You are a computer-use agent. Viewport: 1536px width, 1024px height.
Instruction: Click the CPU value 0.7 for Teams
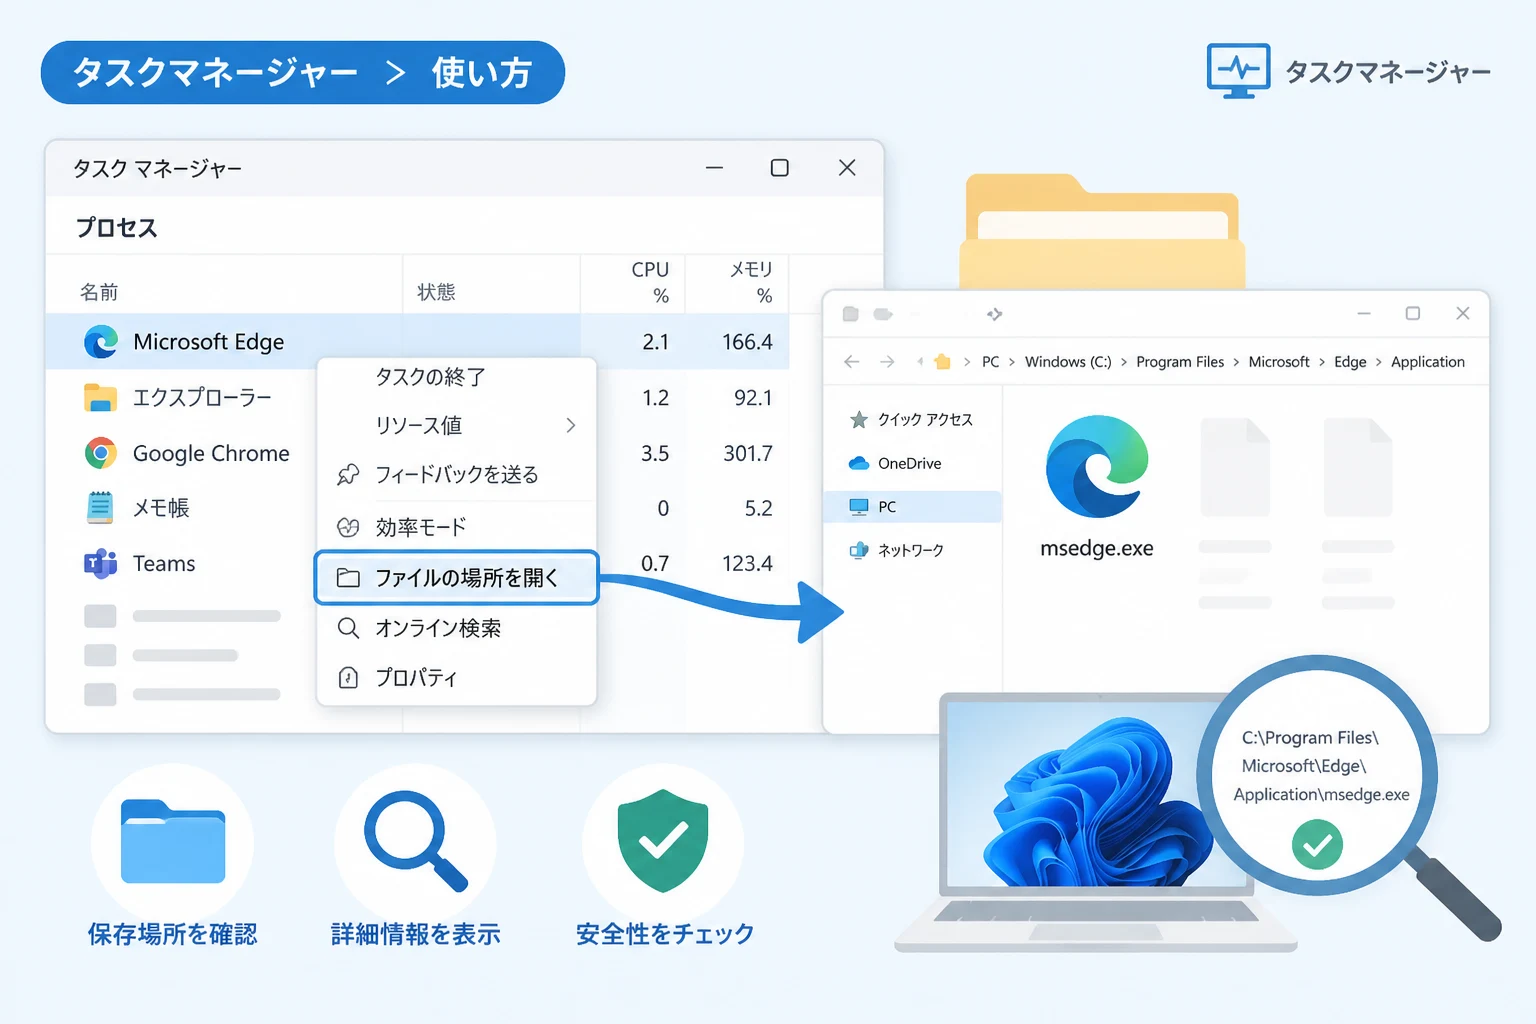(656, 564)
